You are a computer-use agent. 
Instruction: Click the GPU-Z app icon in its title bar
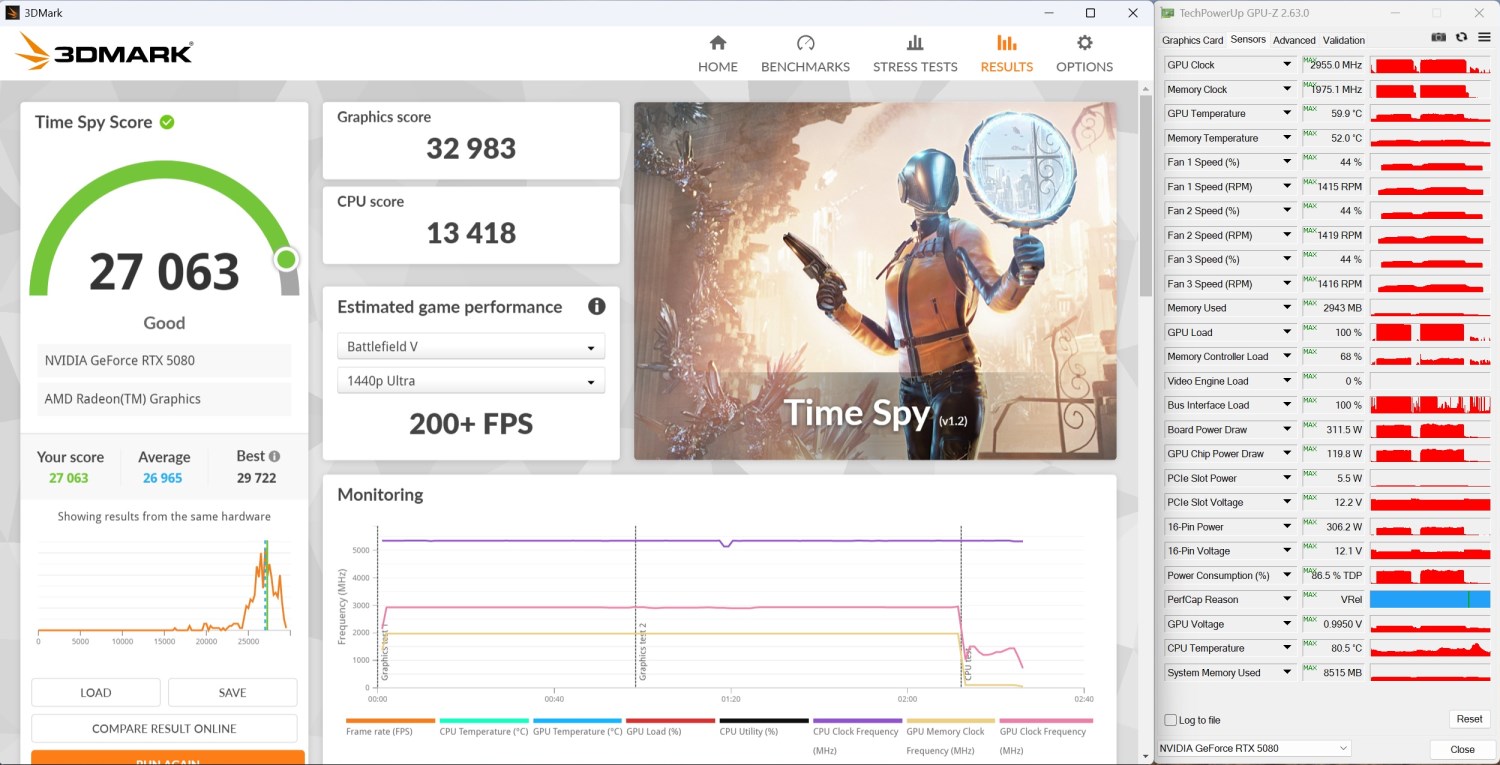1168,13
